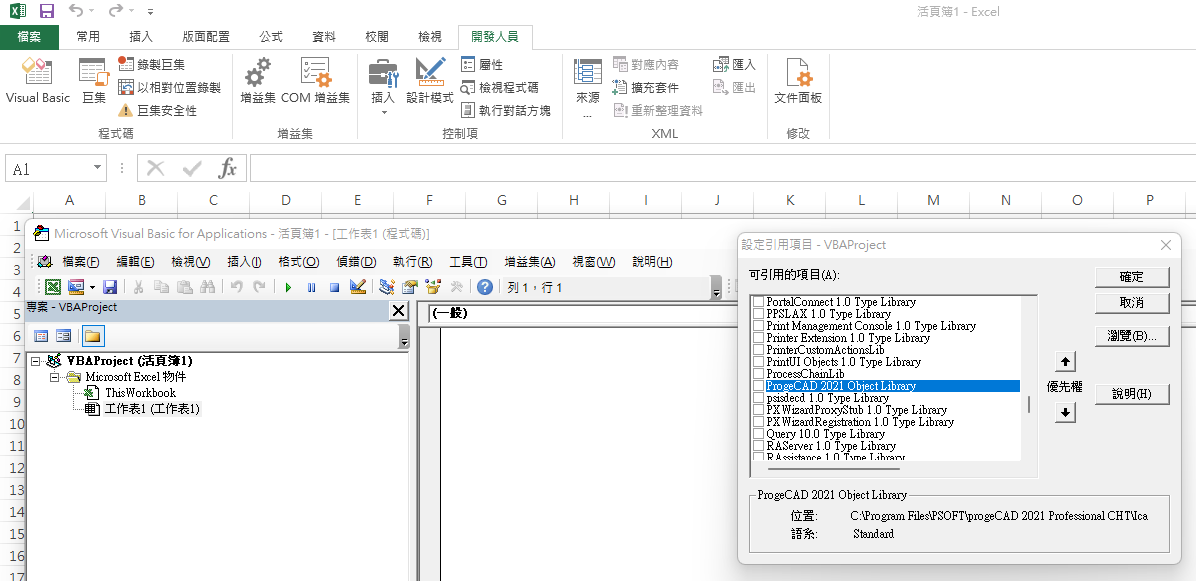Start 錄製巨集 macro recording
The height and width of the screenshot is (581, 1196).
click(151, 65)
